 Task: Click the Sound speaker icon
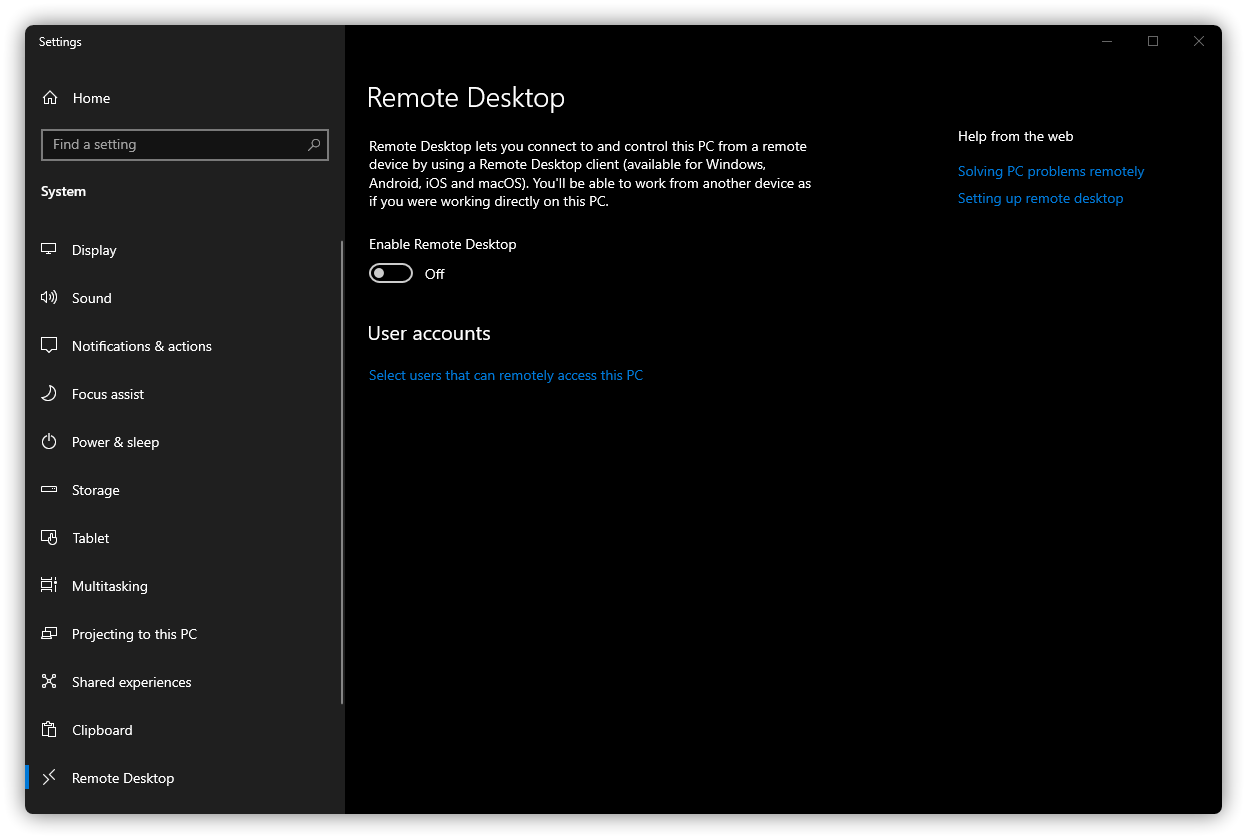49,298
